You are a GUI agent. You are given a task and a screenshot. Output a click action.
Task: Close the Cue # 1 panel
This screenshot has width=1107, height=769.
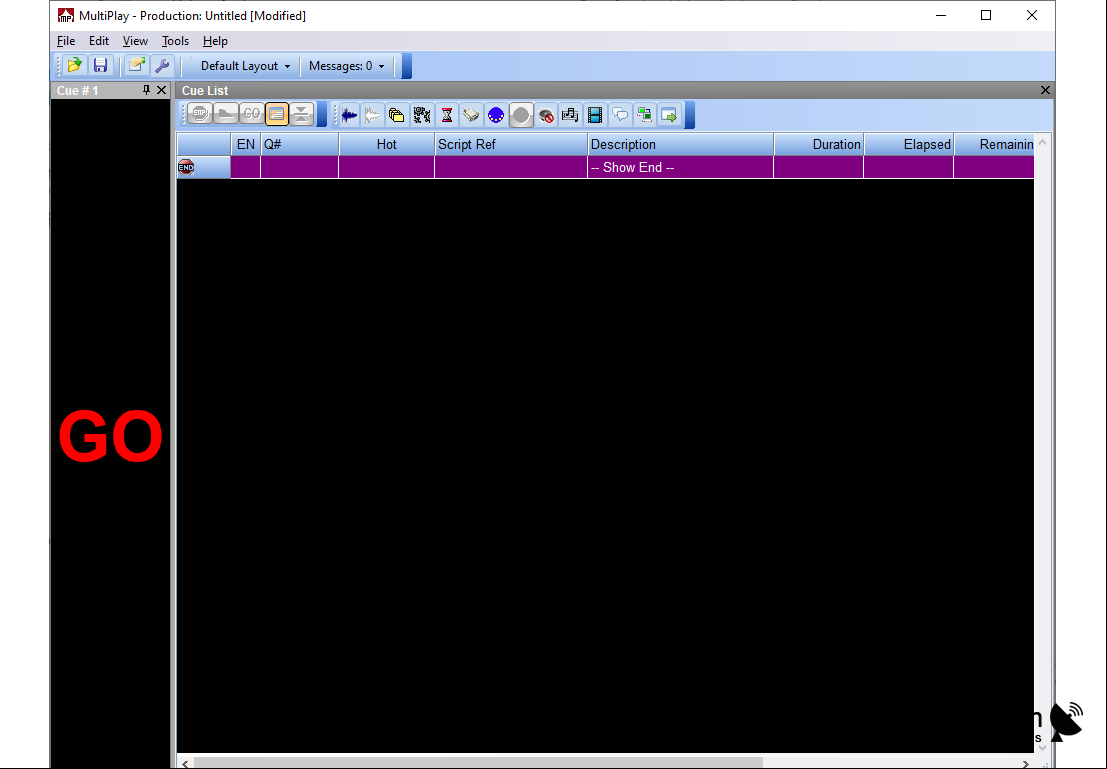click(162, 90)
